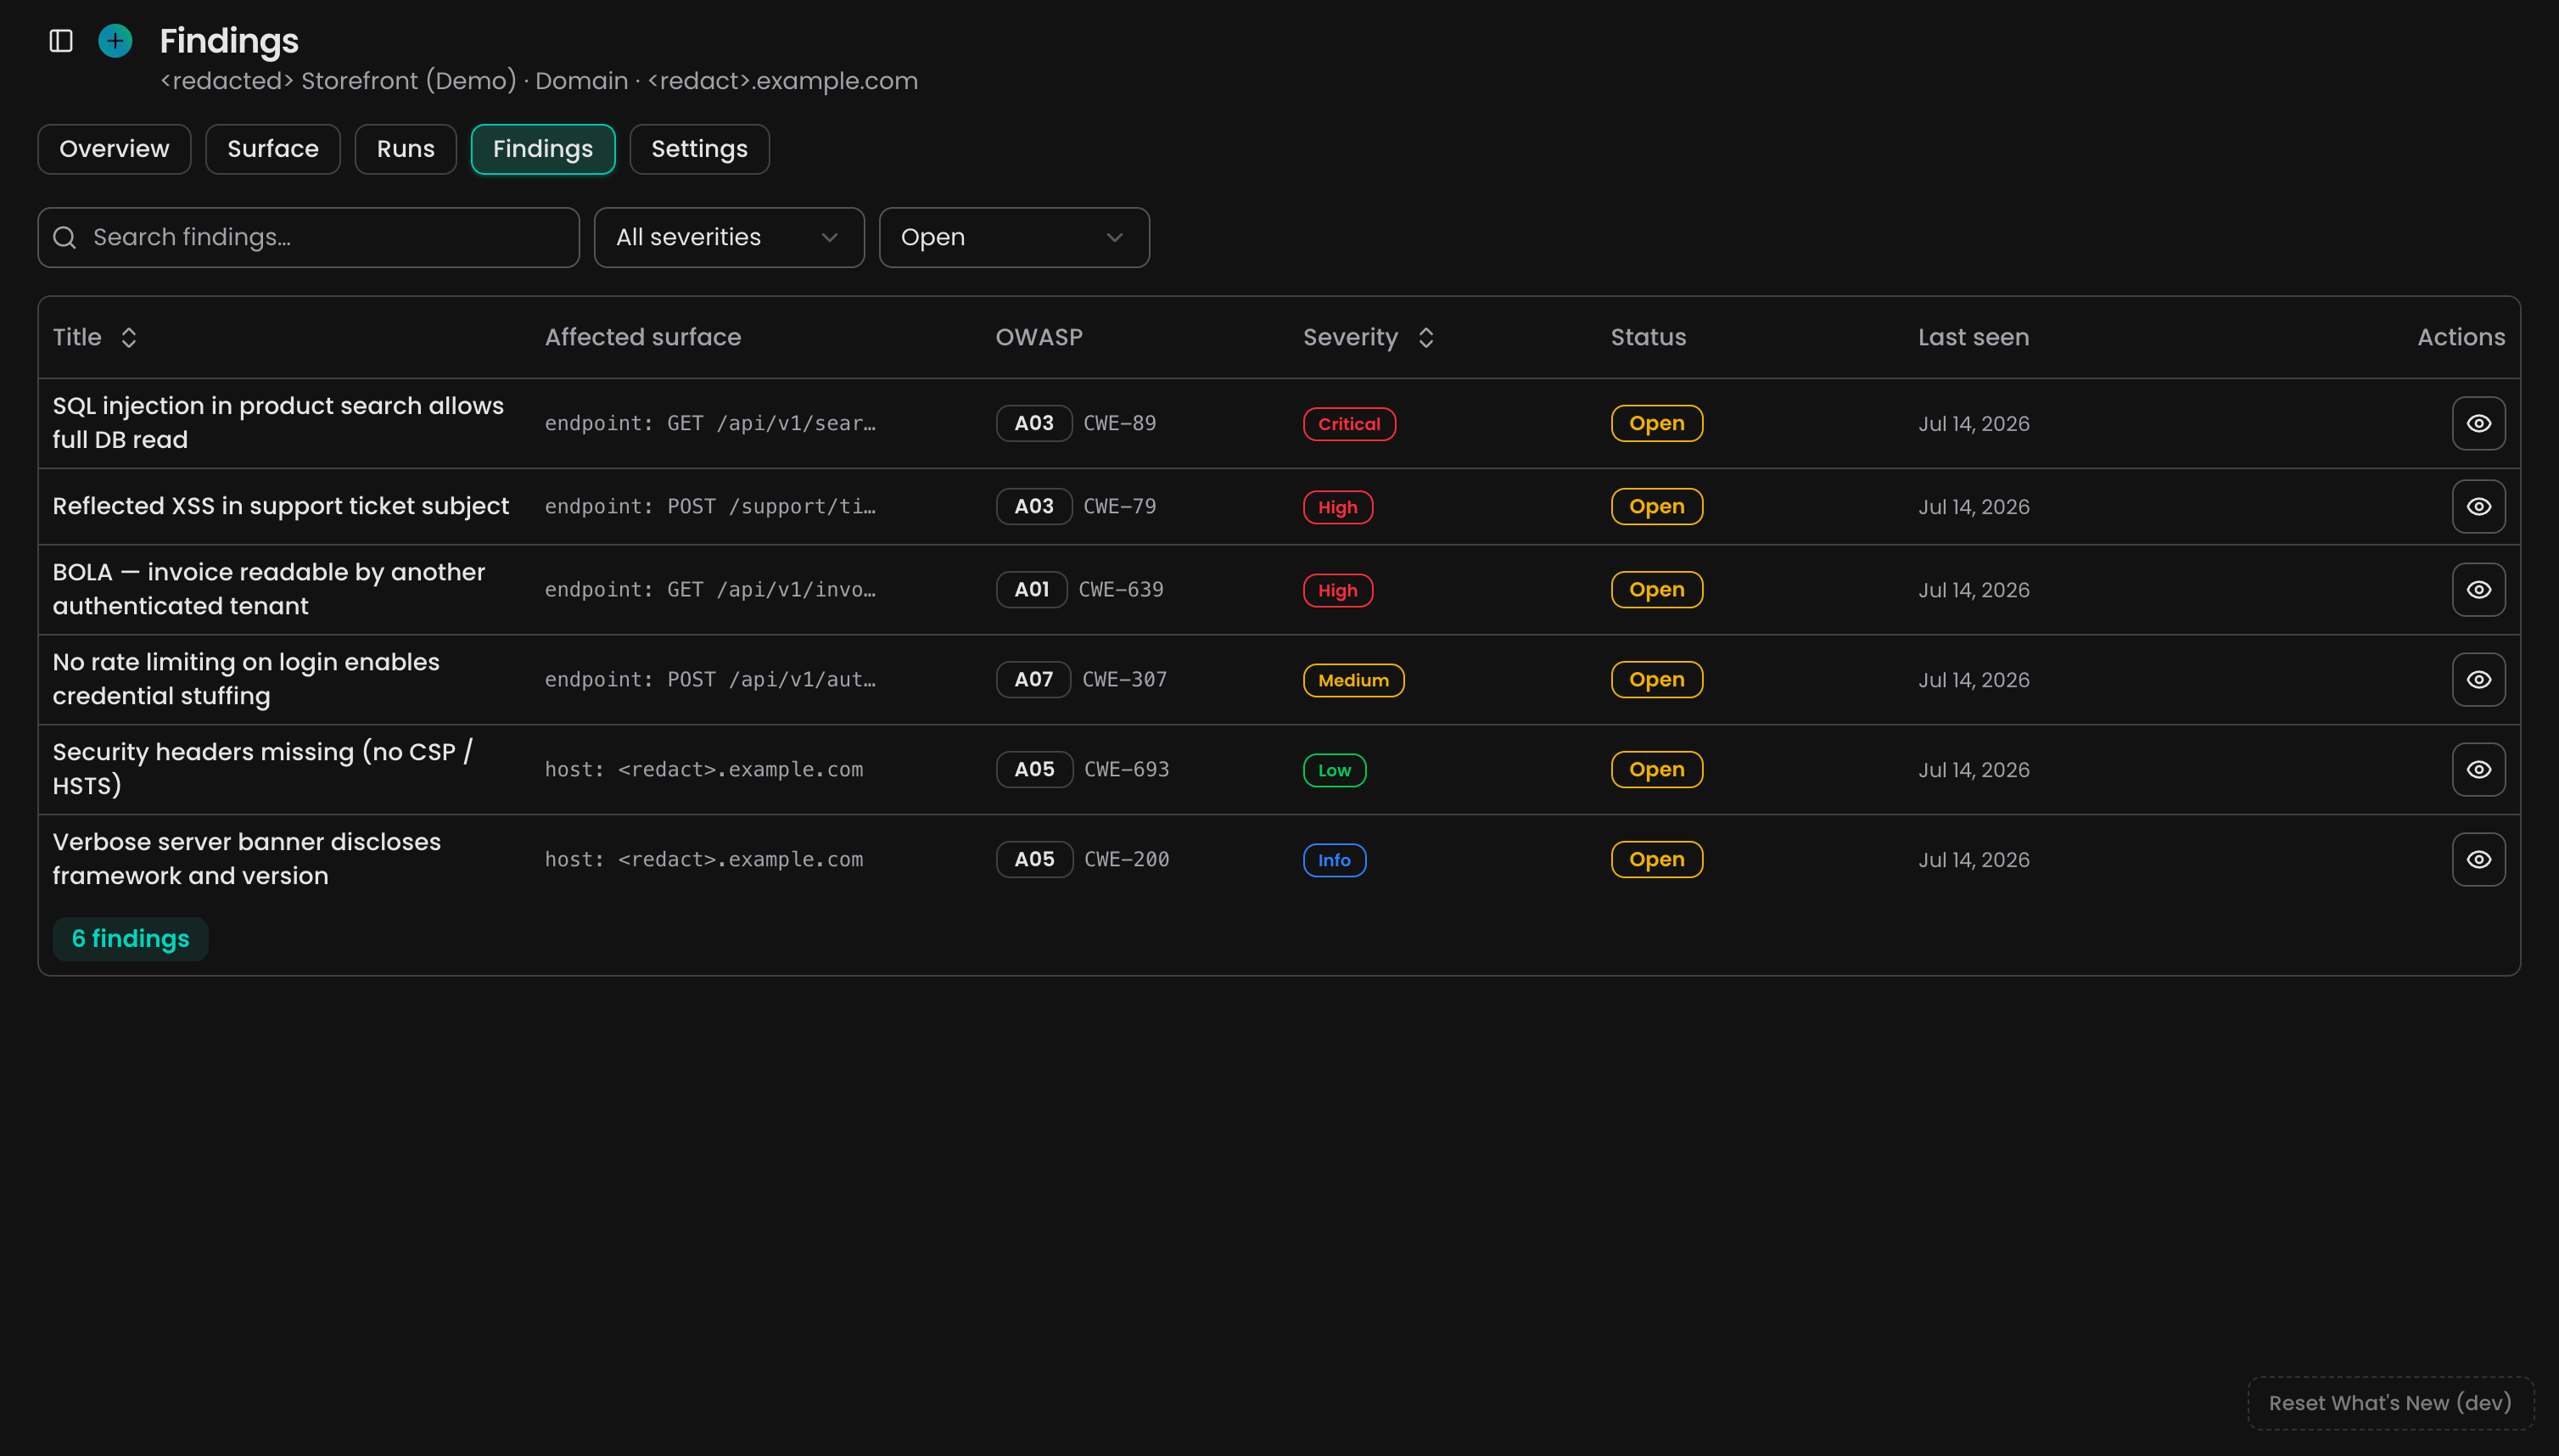2559x1456 pixels.
Task: Click the Medium severity badge
Action: tap(1353, 680)
